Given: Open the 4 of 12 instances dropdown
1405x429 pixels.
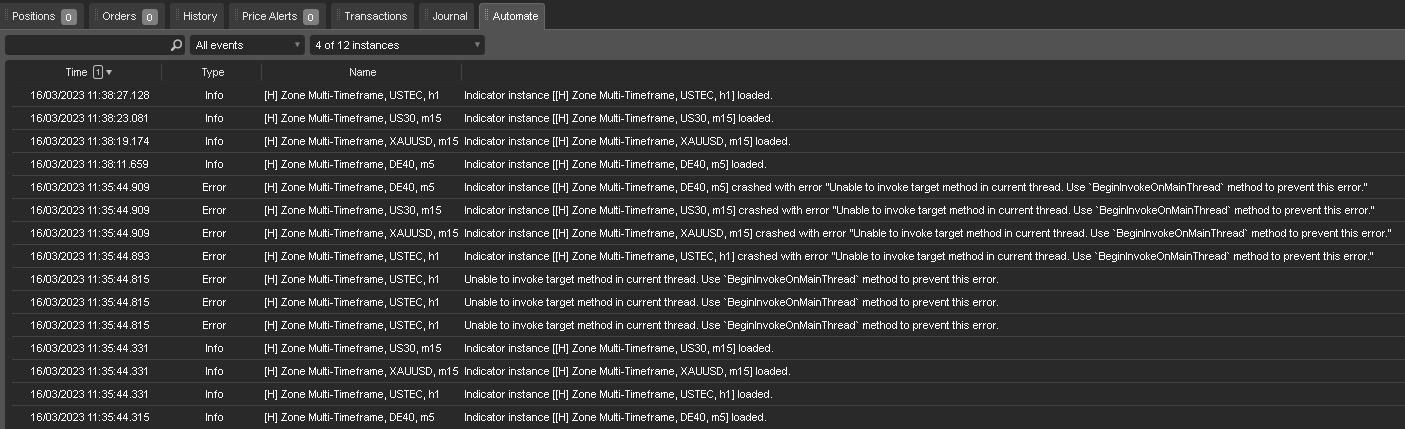Looking at the screenshot, I should coord(397,45).
